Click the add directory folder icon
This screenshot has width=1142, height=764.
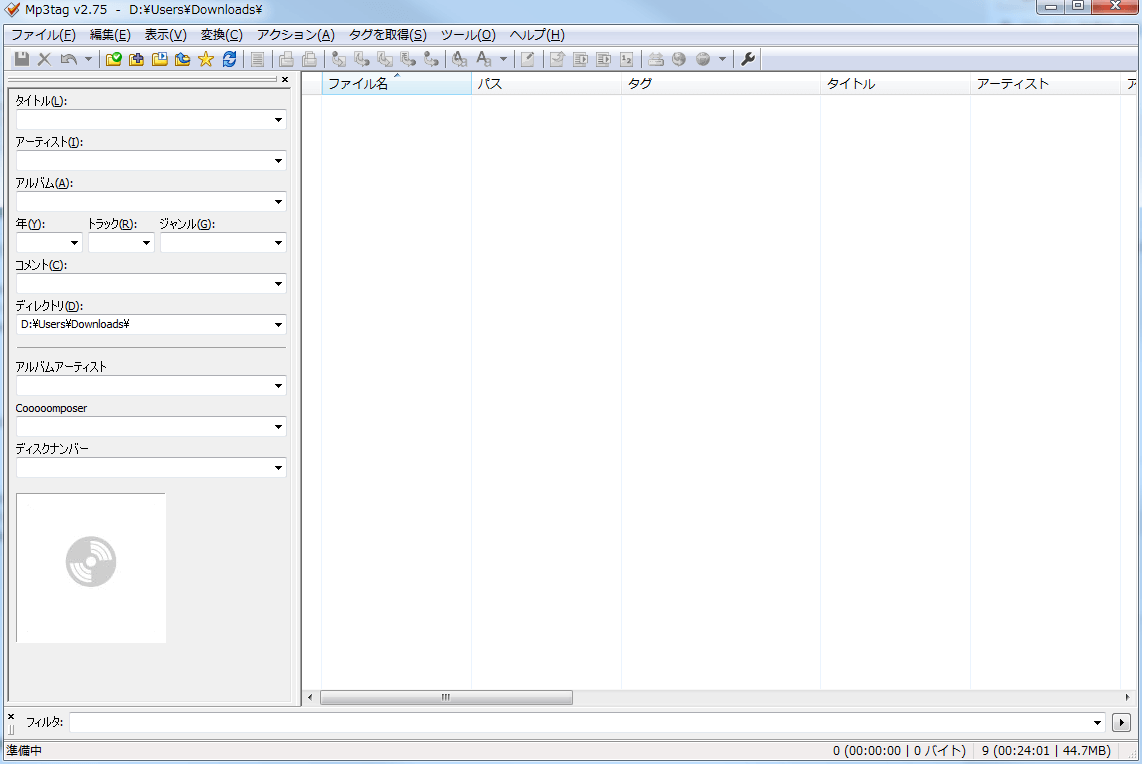click(137, 60)
